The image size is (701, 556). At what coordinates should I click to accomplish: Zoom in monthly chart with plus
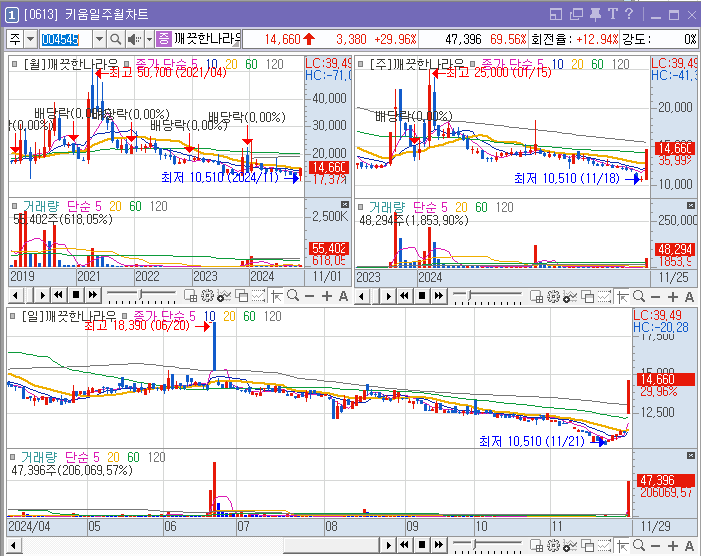[x=327, y=296]
